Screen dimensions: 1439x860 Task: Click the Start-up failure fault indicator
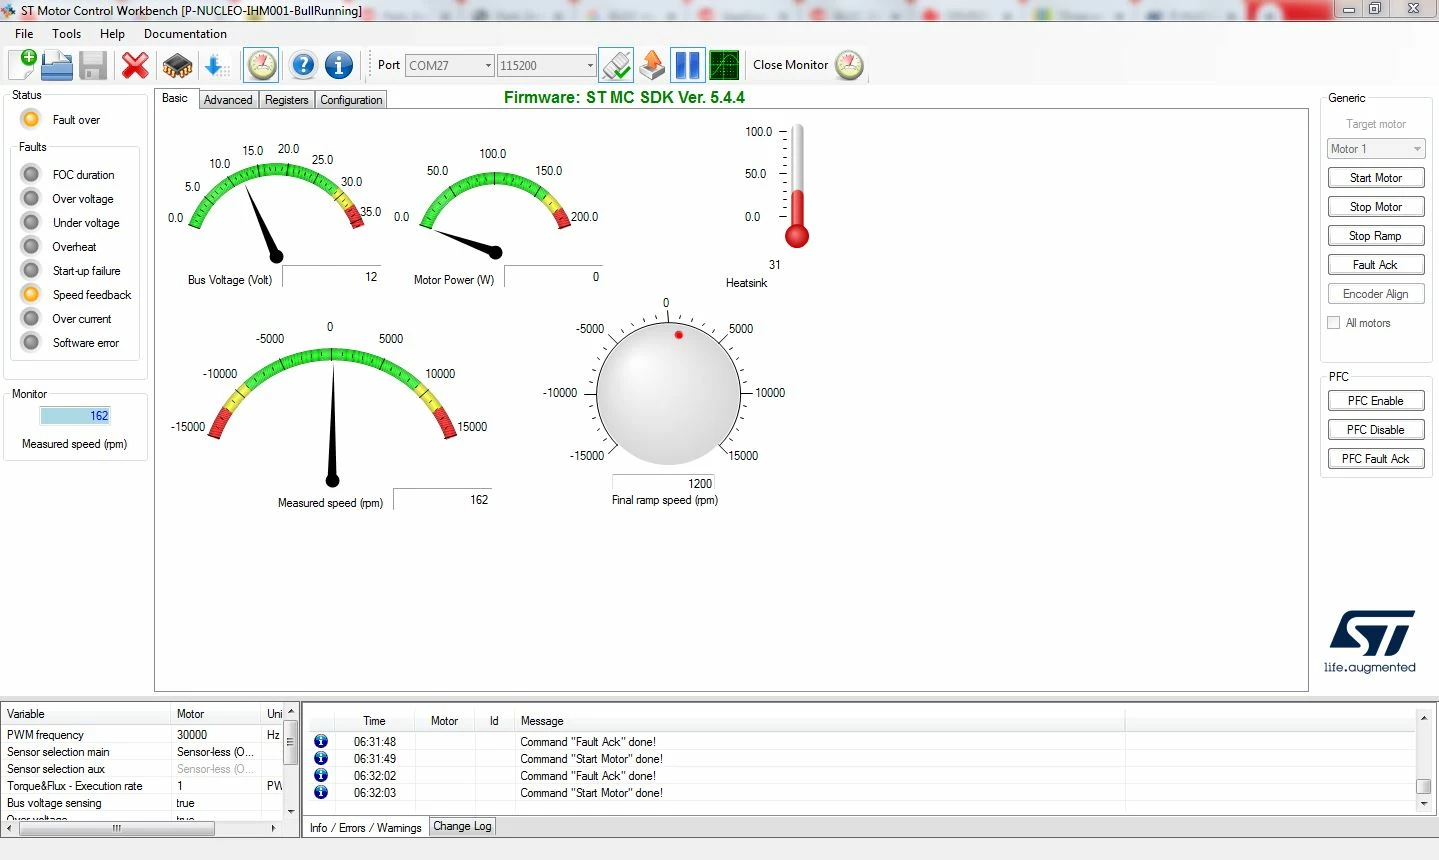tap(31, 270)
